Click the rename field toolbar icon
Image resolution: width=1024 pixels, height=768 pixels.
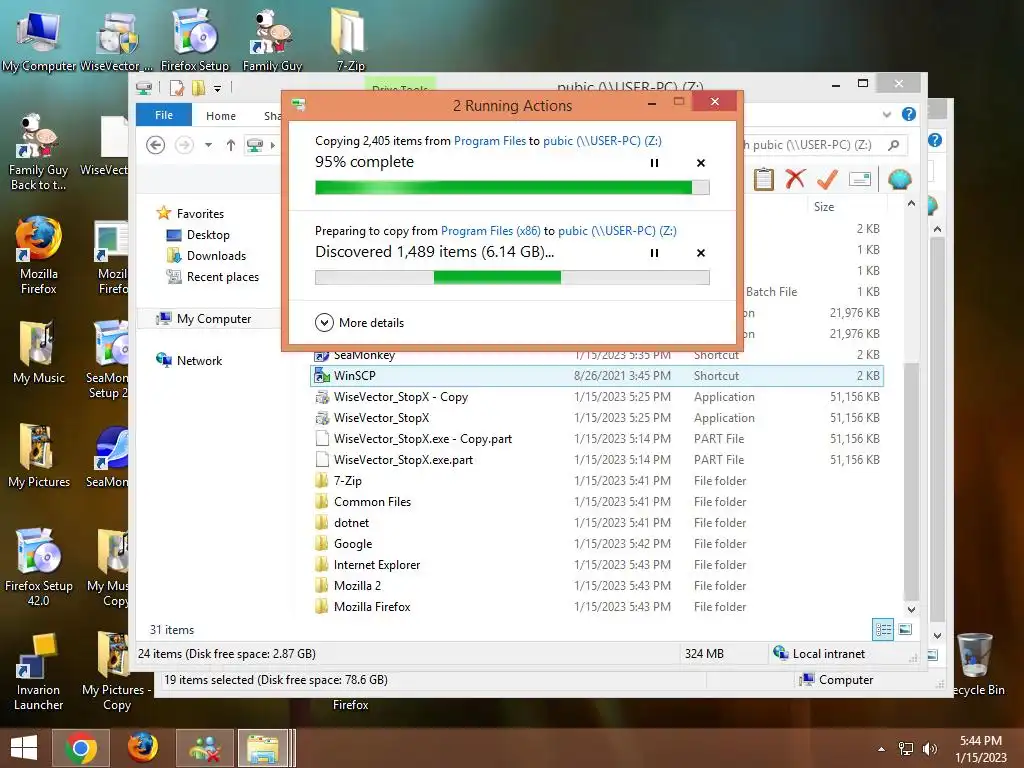click(x=860, y=179)
